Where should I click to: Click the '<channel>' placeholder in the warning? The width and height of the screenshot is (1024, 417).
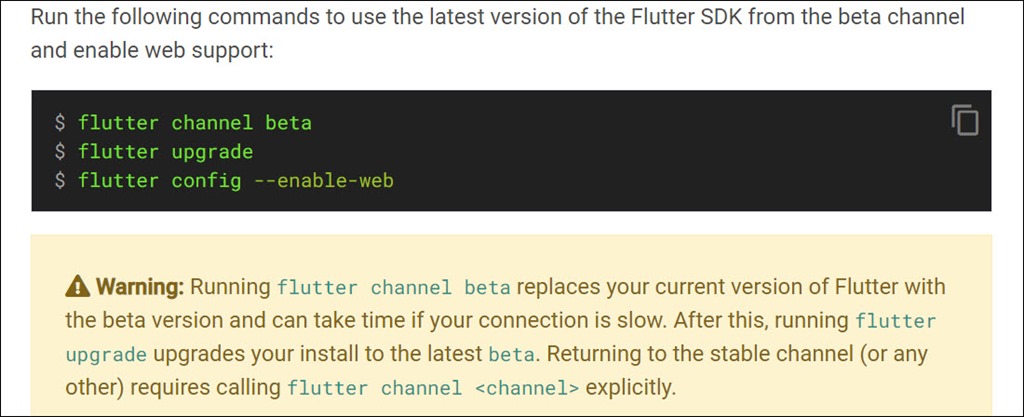tap(527, 388)
